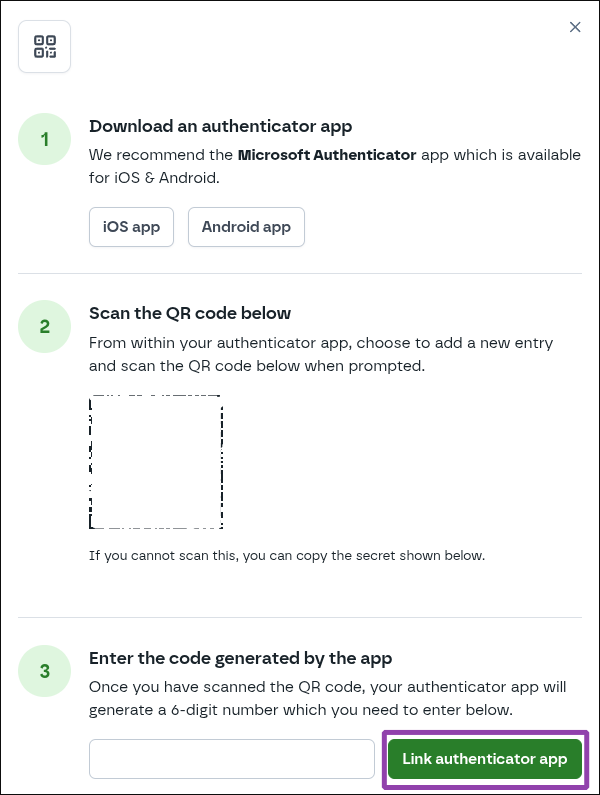Click the bold Microsoft Authenticator text
Viewport: 600px width, 795px height.
coord(325,155)
